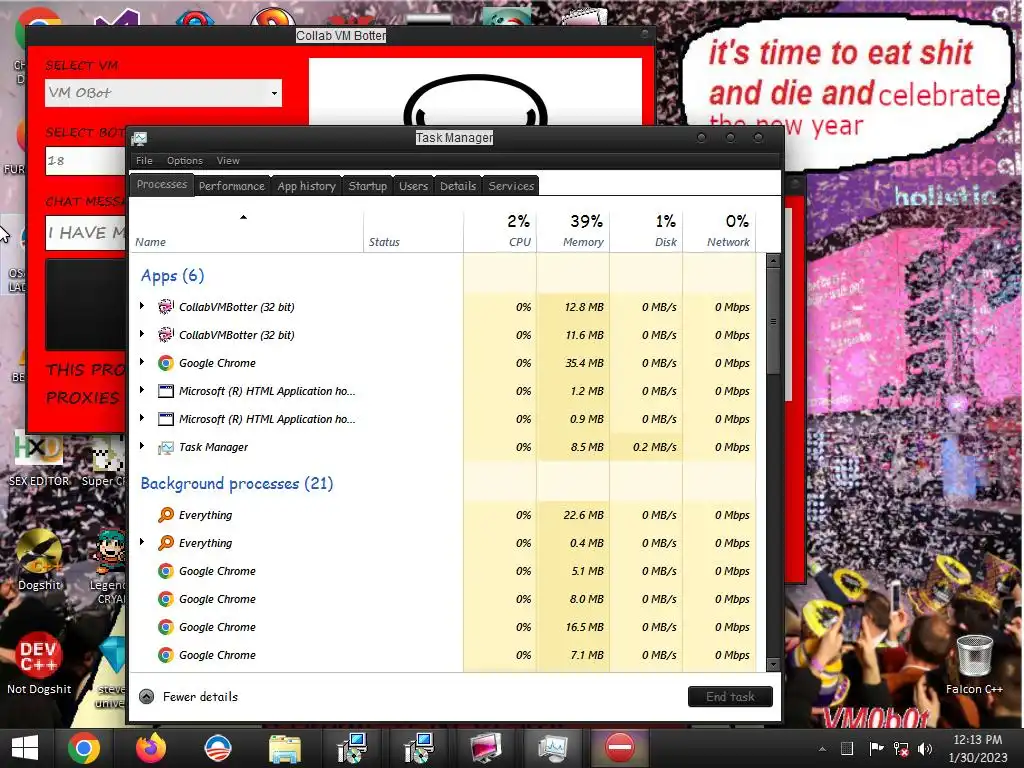Click the scrollbar down arrow in Task Manager
The width and height of the screenshot is (1024, 768).
pos(773,665)
